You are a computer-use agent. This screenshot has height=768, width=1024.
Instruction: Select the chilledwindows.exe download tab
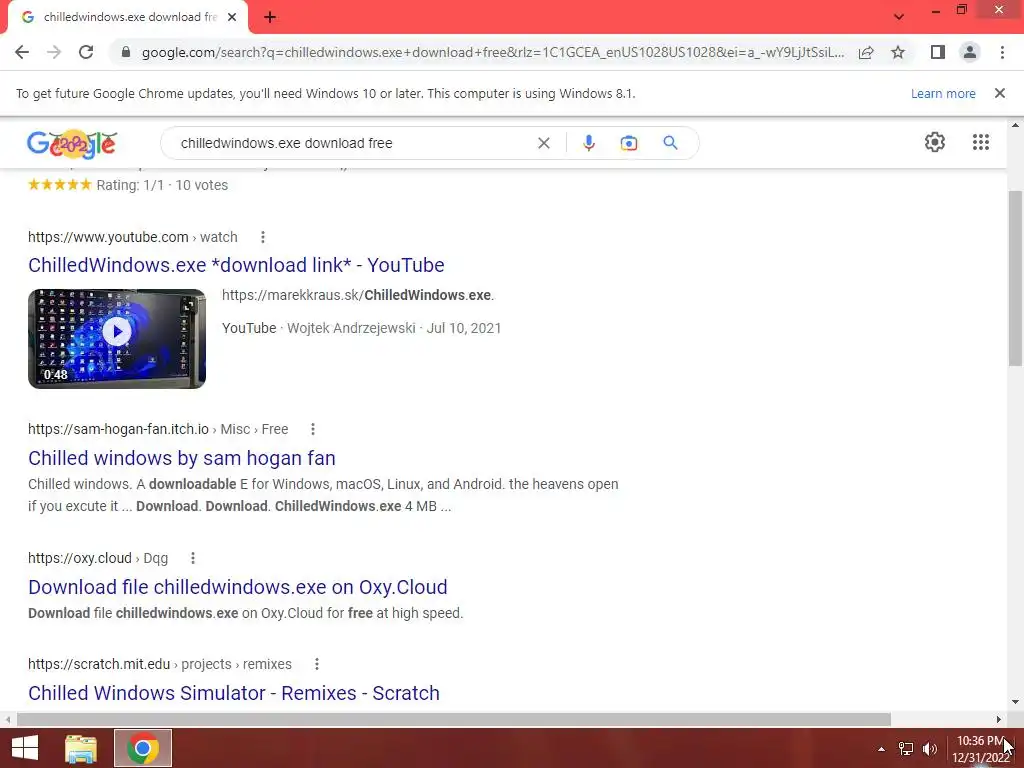tap(128, 18)
